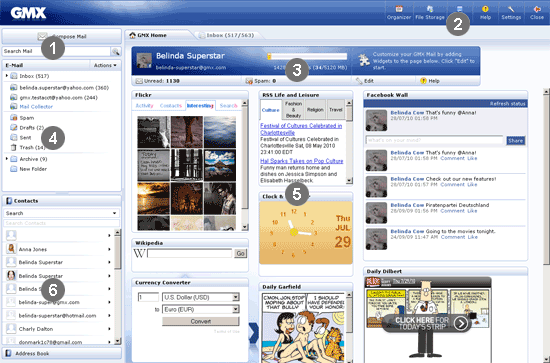Open Settings in the top toolbar

[x=511, y=13]
